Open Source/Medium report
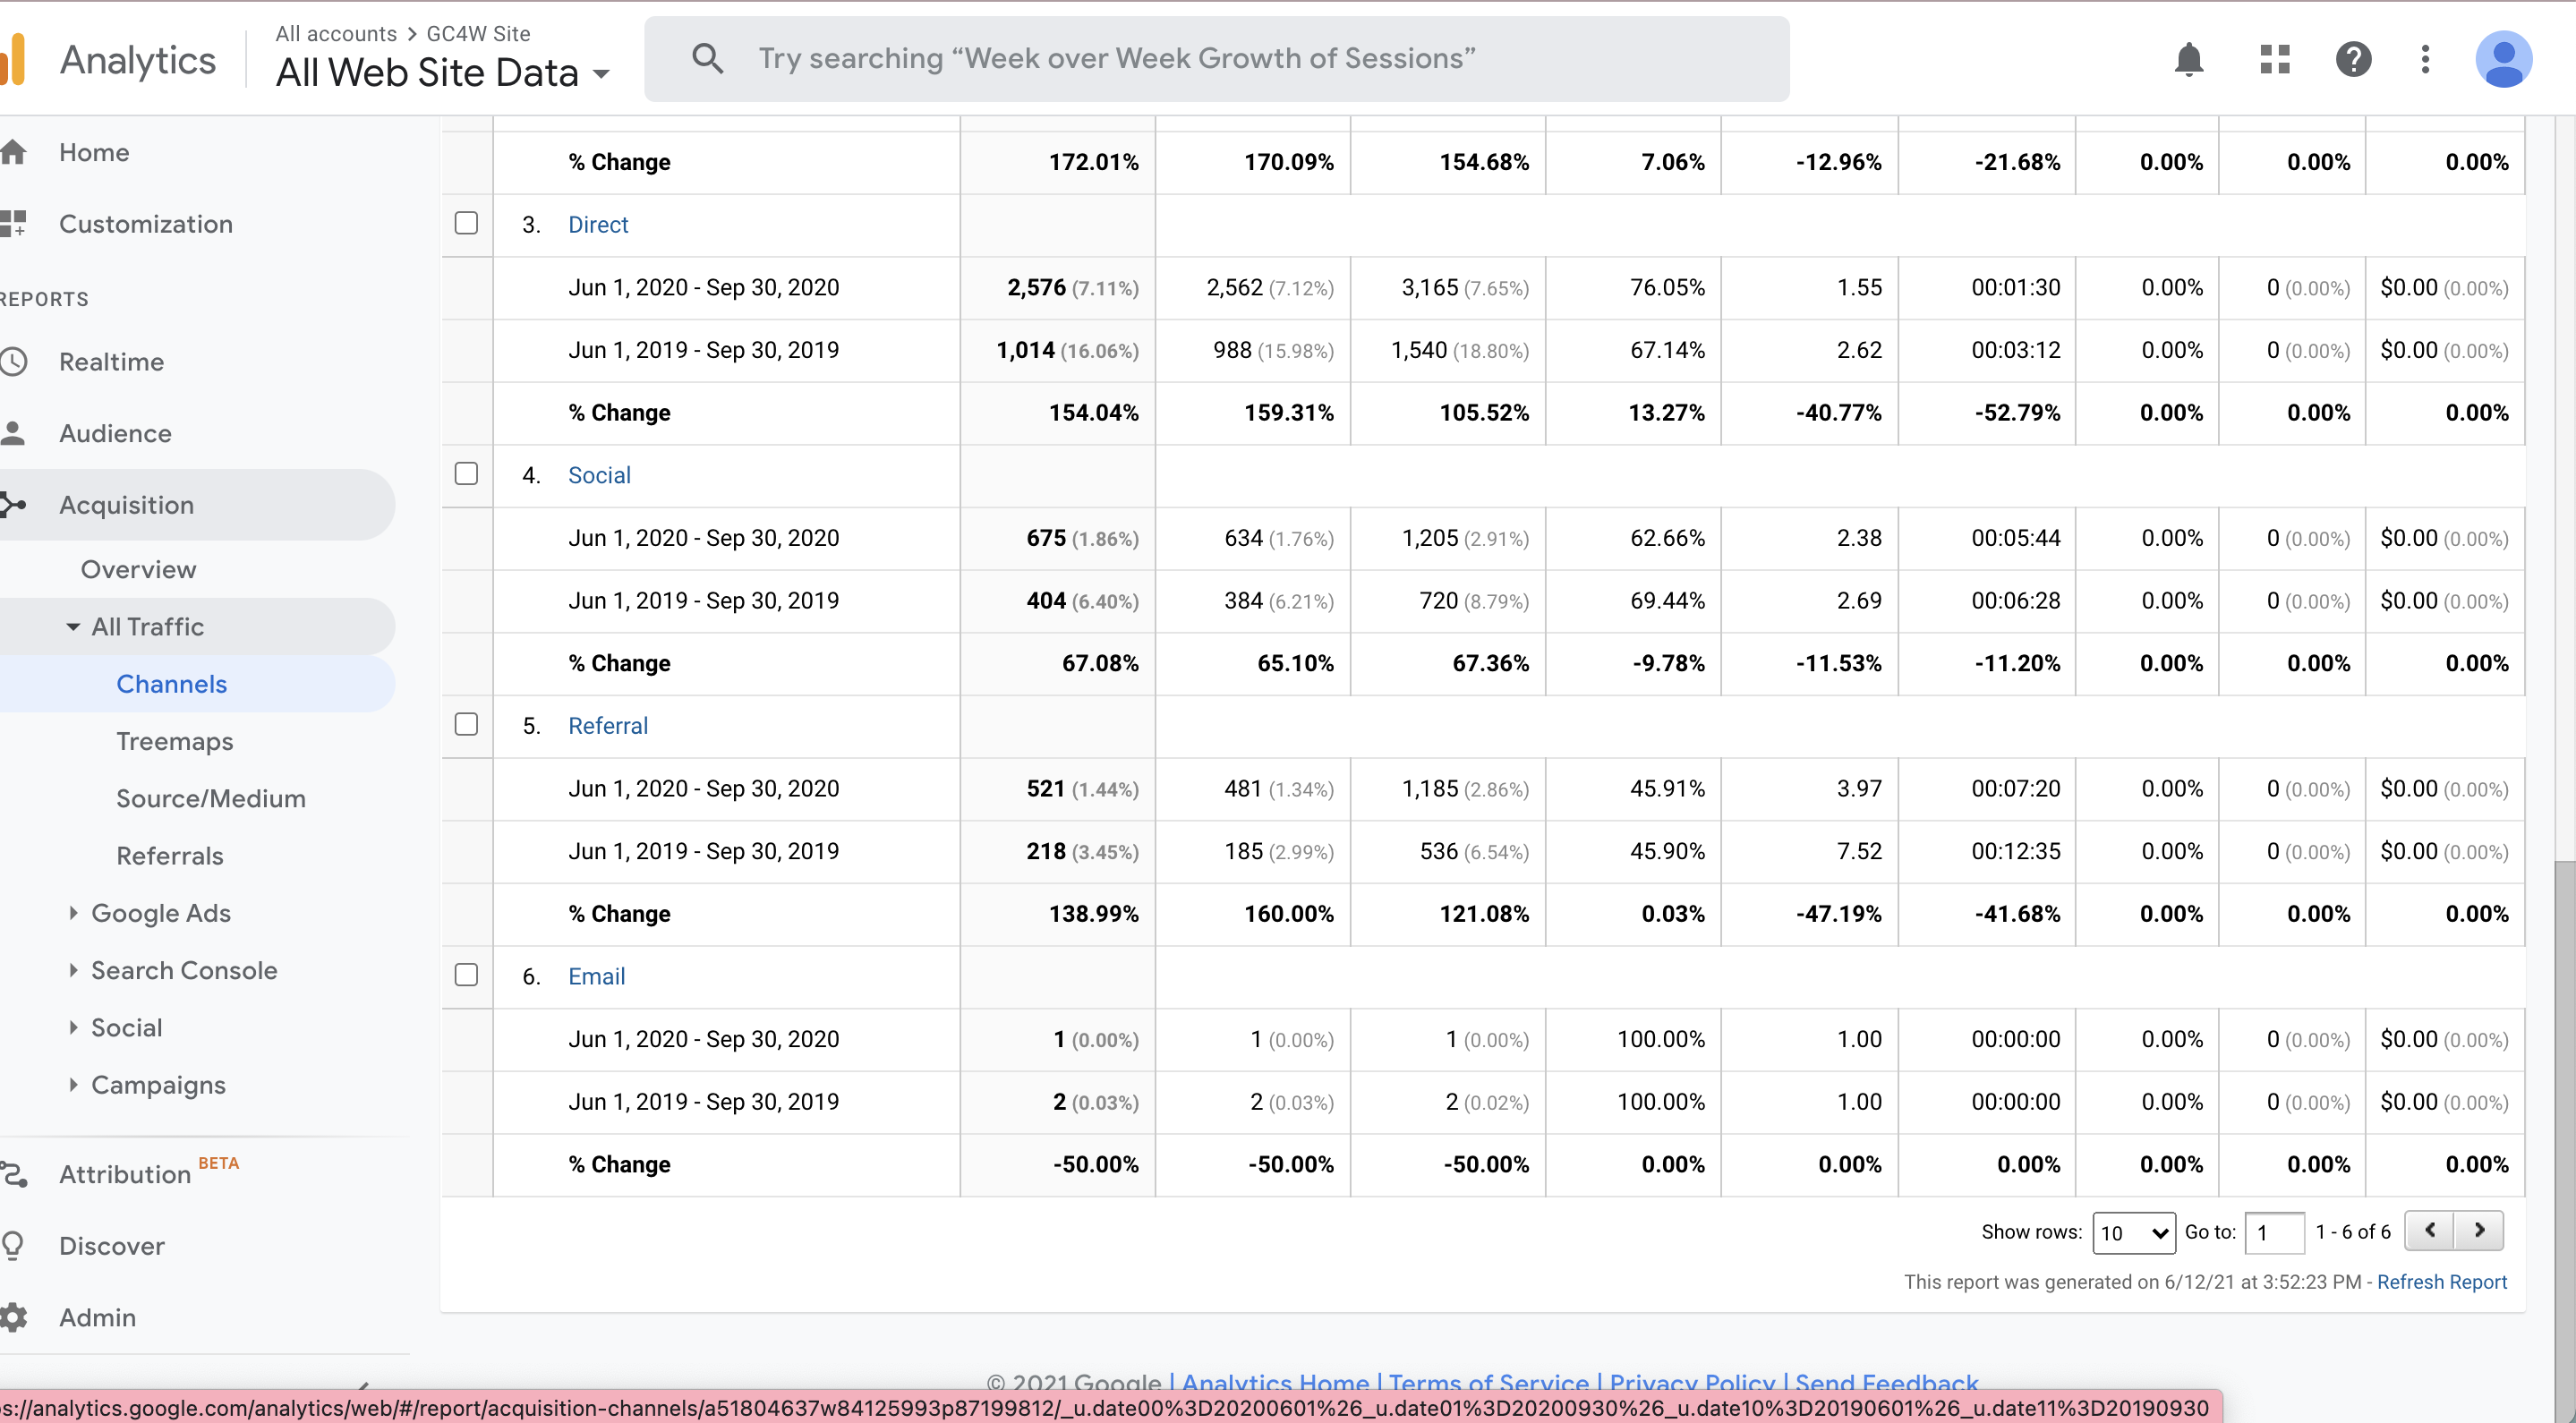The width and height of the screenshot is (2576, 1423). (211, 798)
